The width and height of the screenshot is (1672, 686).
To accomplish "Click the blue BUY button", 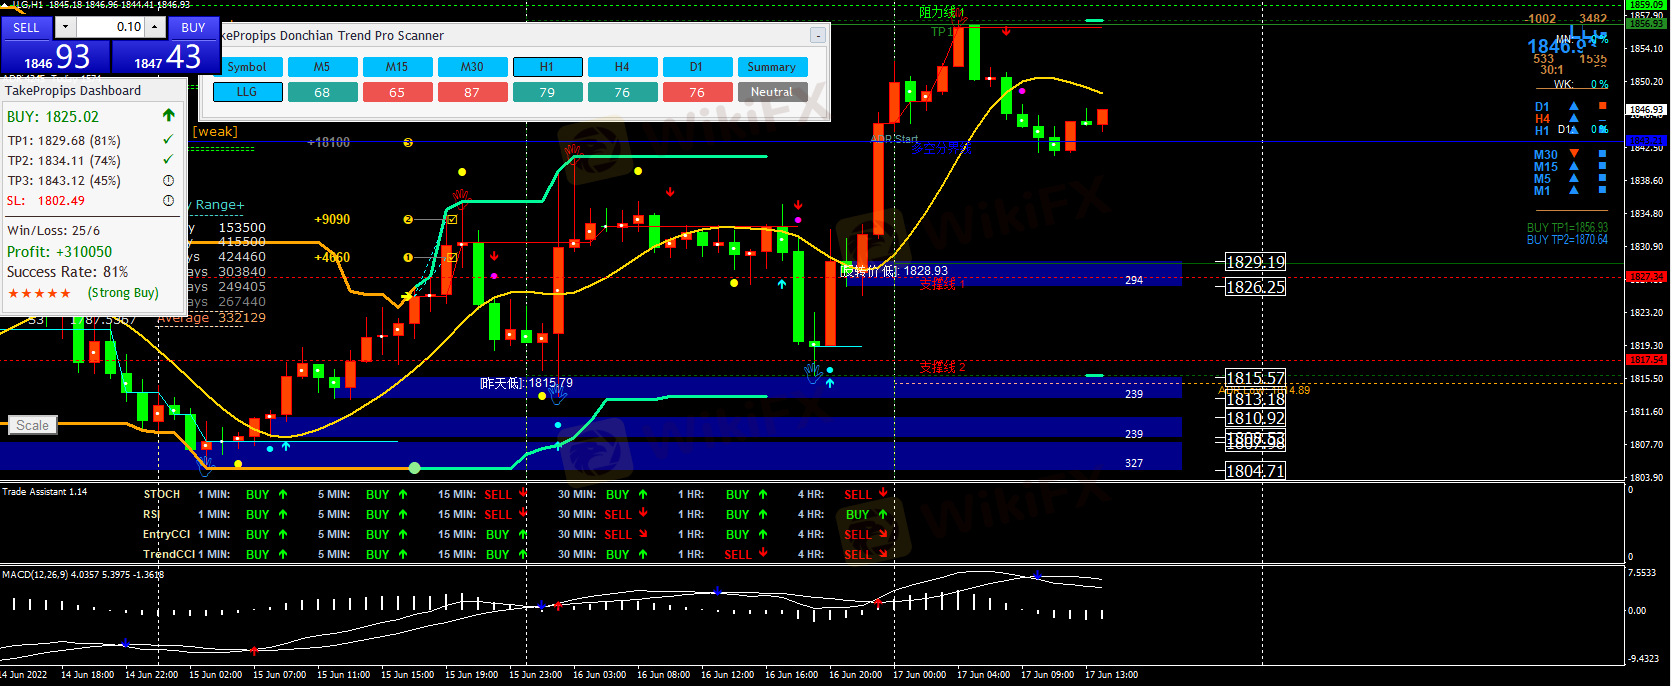I will [193, 27].
